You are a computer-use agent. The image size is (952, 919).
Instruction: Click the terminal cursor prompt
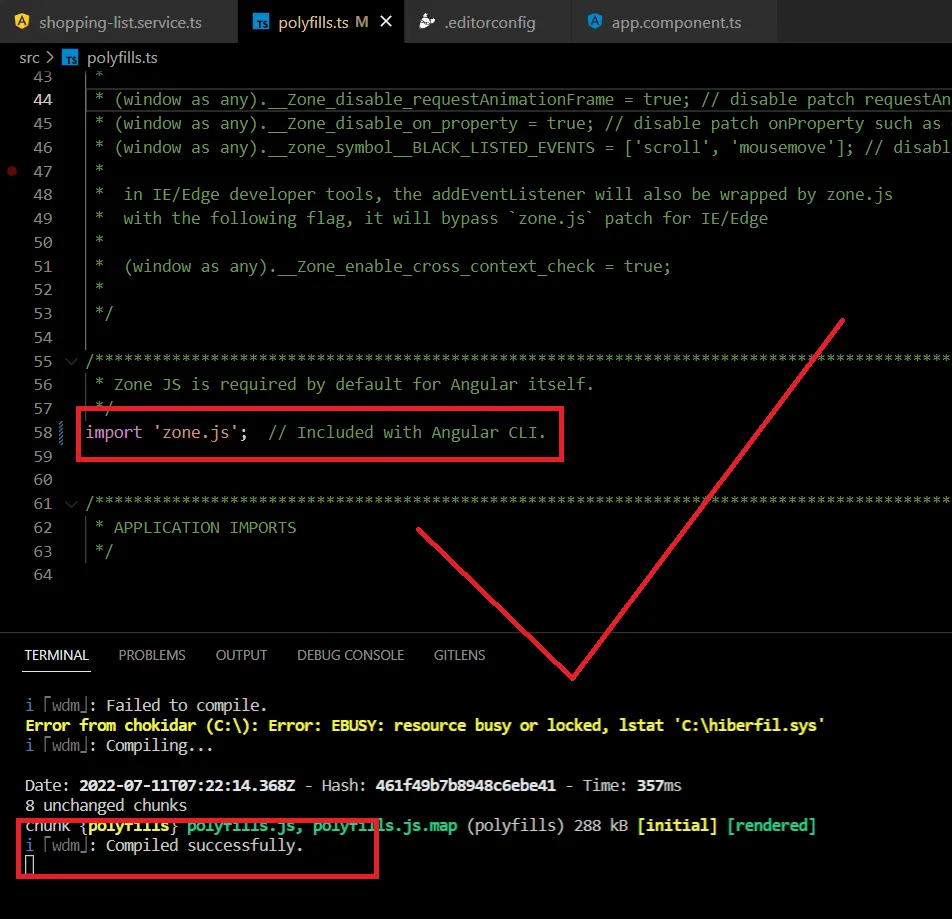point(30,865)
